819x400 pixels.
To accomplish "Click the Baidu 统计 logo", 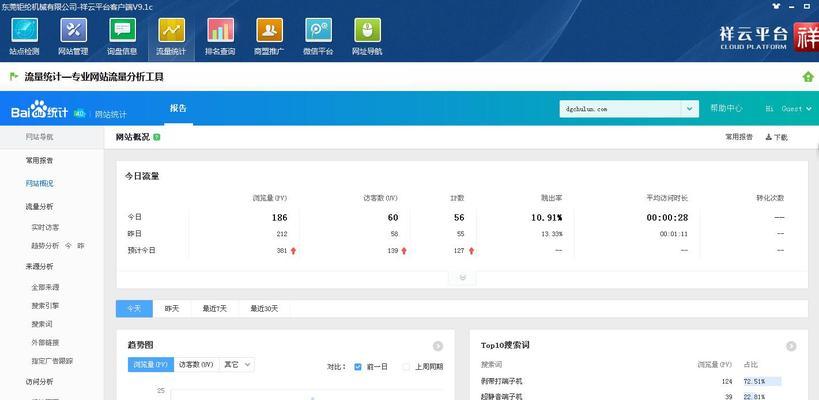I will (x=40, y=110).
